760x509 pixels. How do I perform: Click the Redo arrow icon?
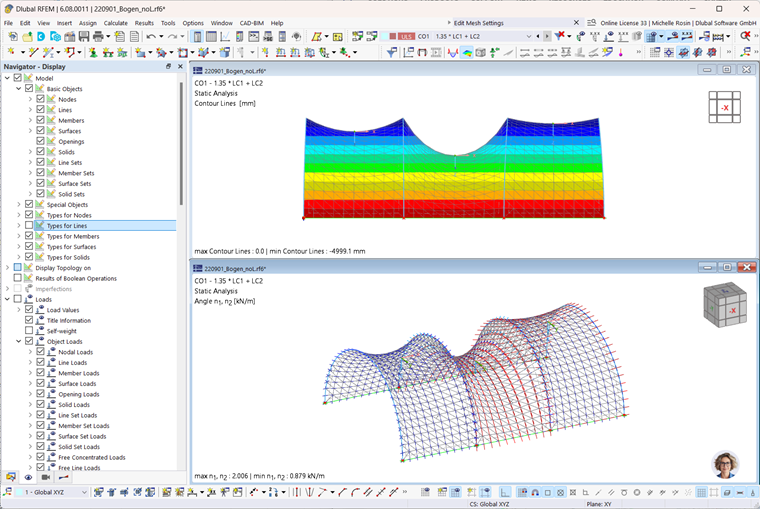[172, 36]
